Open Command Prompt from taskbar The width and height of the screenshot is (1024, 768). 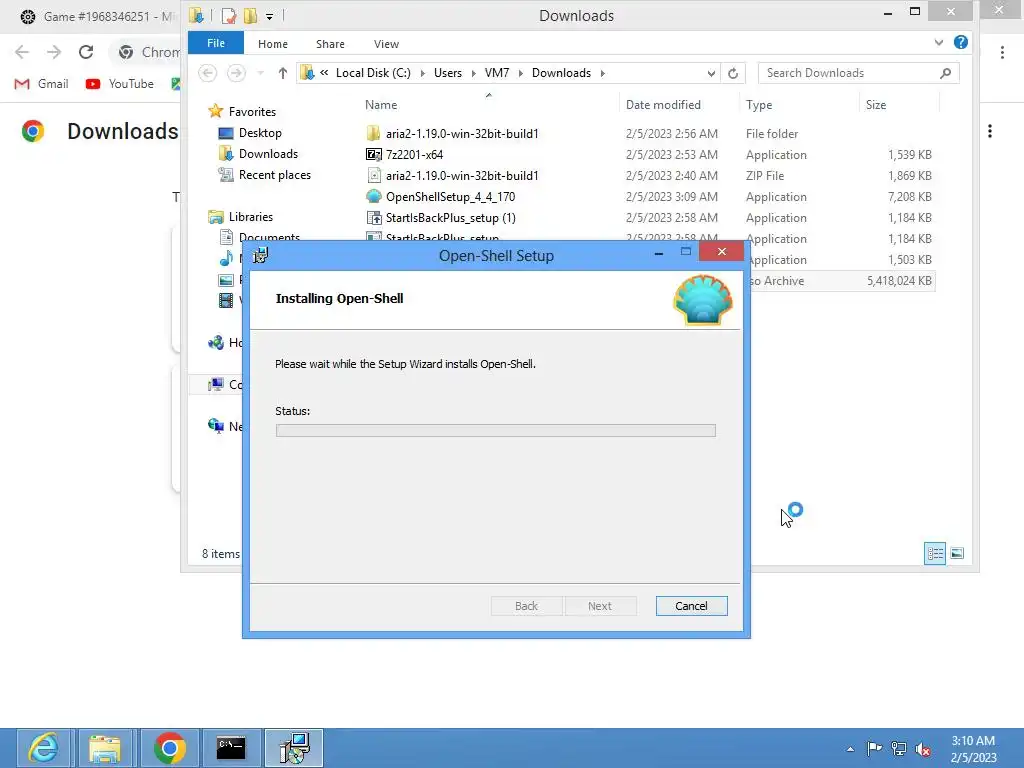point(231,748)
